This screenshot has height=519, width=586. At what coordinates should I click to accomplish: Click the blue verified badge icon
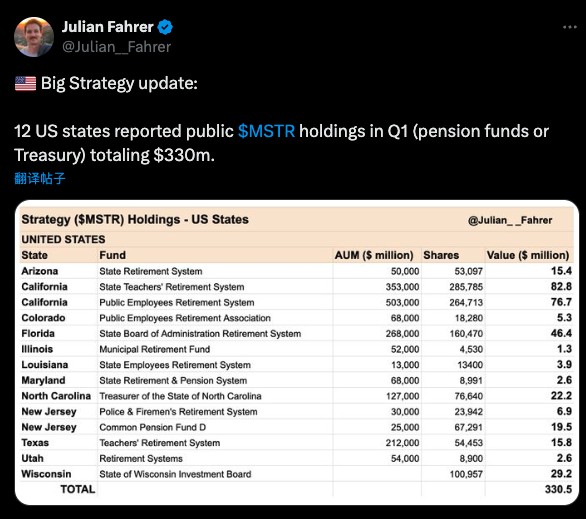pos(165,27)
